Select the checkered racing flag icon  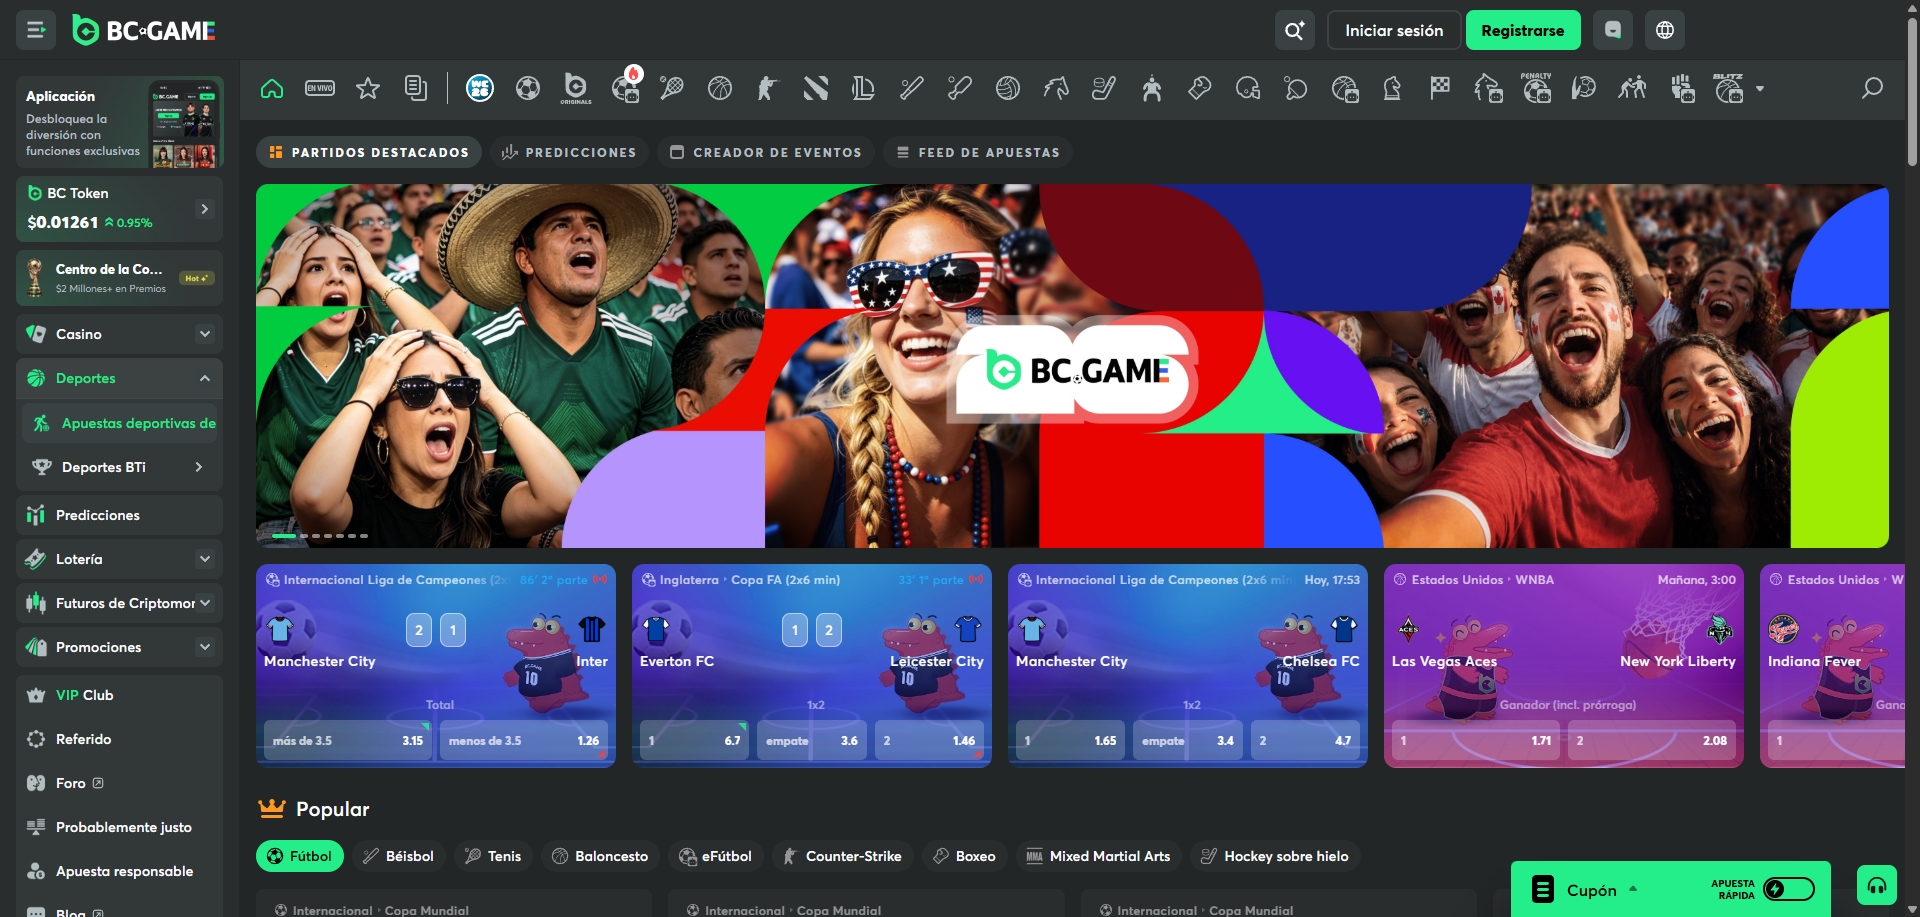(x=1440, y=89)
